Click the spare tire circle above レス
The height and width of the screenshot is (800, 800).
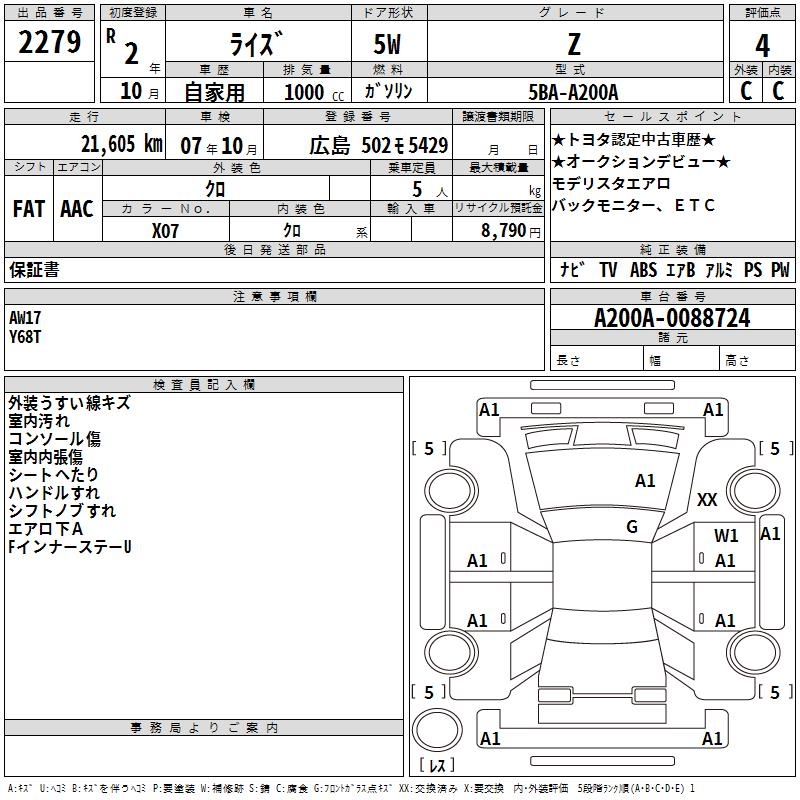coord(437,731)
